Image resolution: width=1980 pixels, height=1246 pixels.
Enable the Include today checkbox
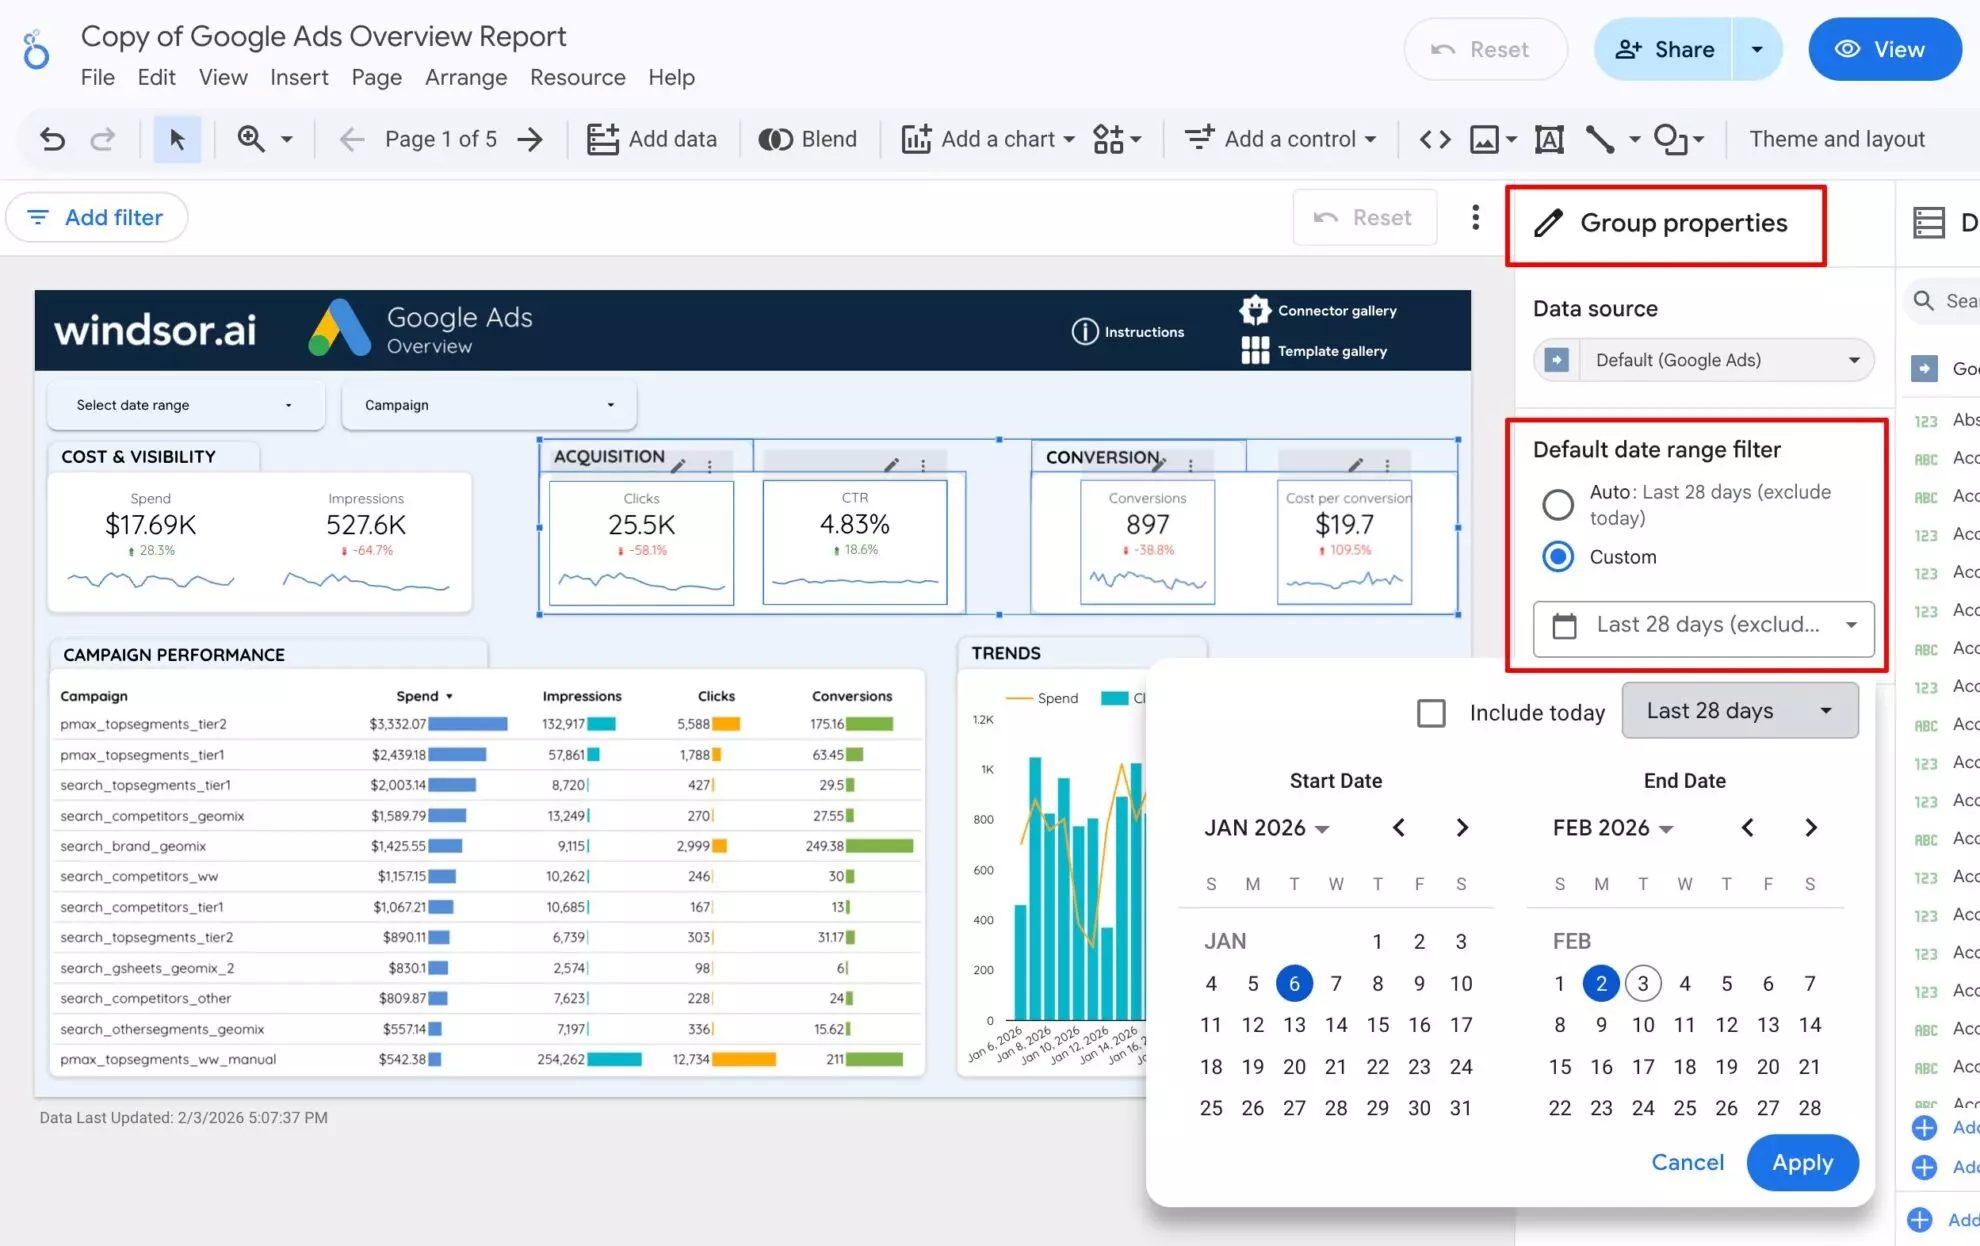[x=1431, y=713]
